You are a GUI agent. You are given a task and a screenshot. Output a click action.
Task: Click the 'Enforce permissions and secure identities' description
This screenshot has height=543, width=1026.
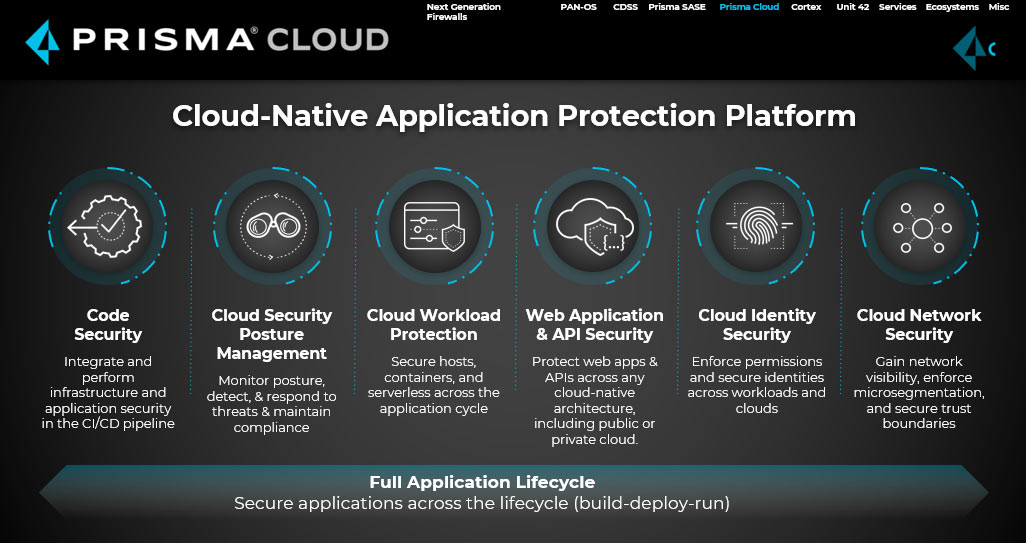coord(756,385)
